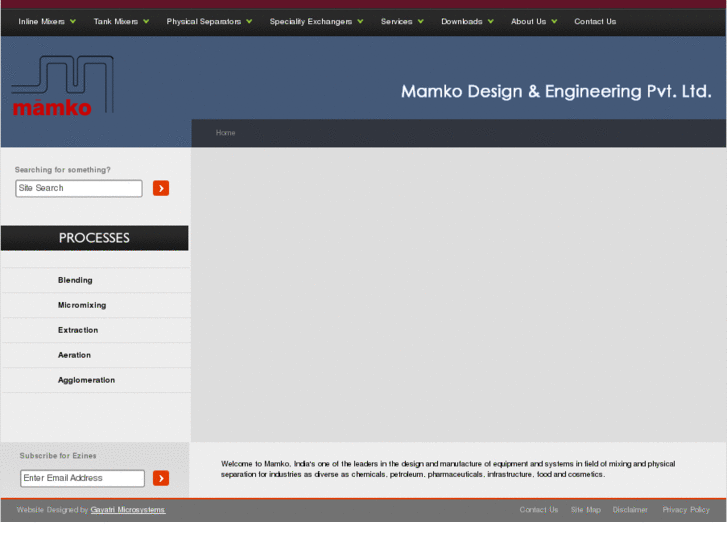Click the Home breadcrumb link

point(225,133)
